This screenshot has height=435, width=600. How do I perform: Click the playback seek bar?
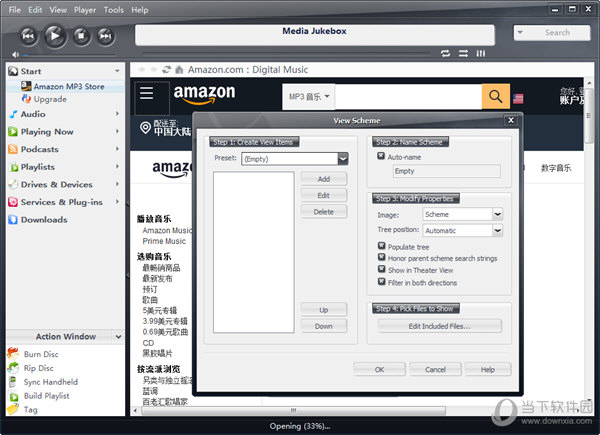pyautogui.click(x=287, y=53)
